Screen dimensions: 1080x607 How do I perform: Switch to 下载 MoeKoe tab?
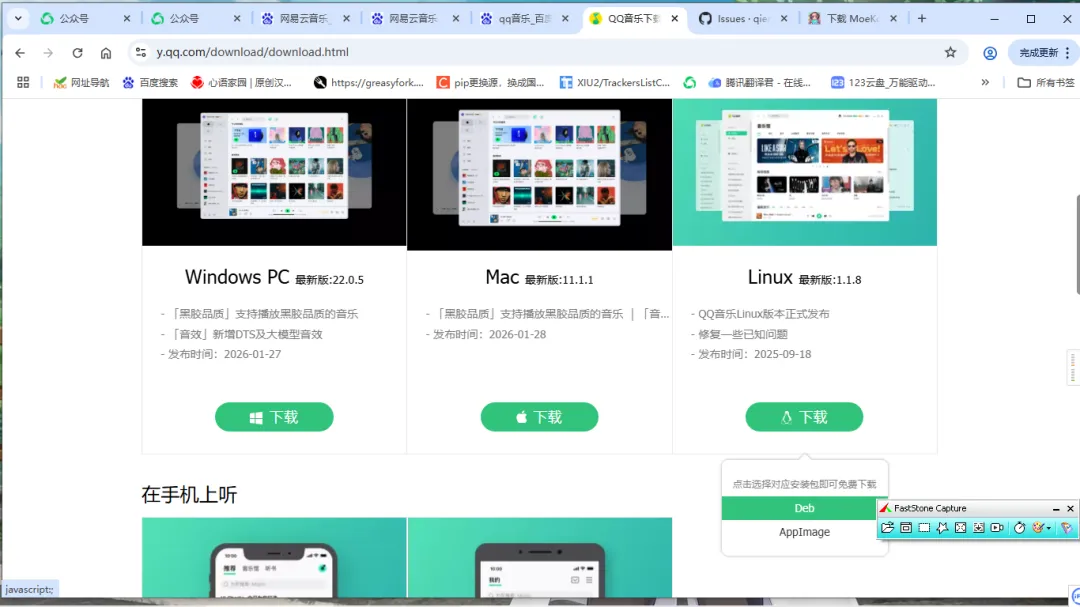[x=852, y=19]
